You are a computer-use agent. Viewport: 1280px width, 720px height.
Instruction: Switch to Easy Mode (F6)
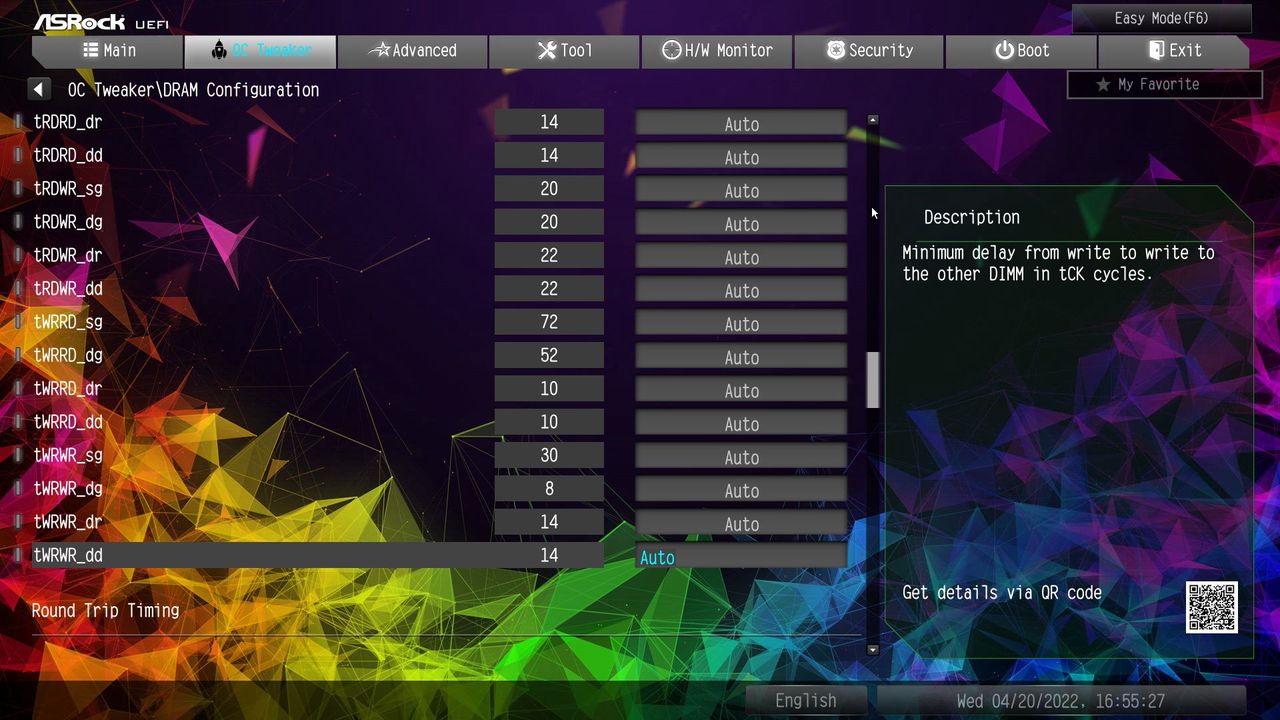[1161, 18]
